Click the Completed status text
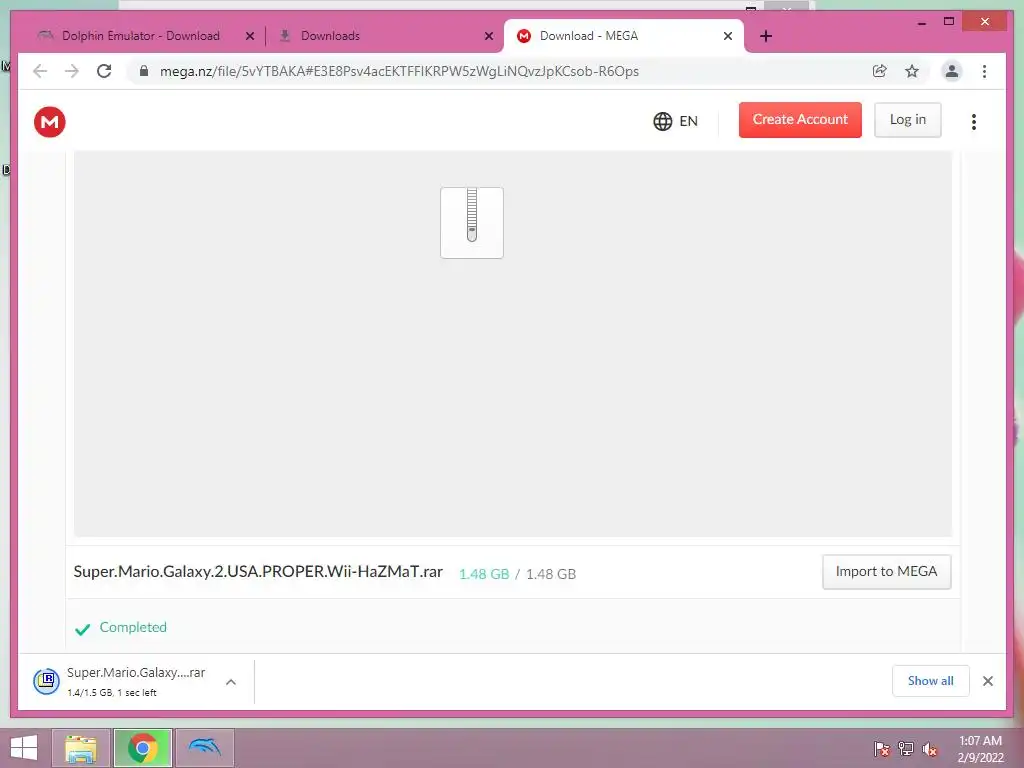Screen dimensions: 1024x768 (x=133, y=627)
